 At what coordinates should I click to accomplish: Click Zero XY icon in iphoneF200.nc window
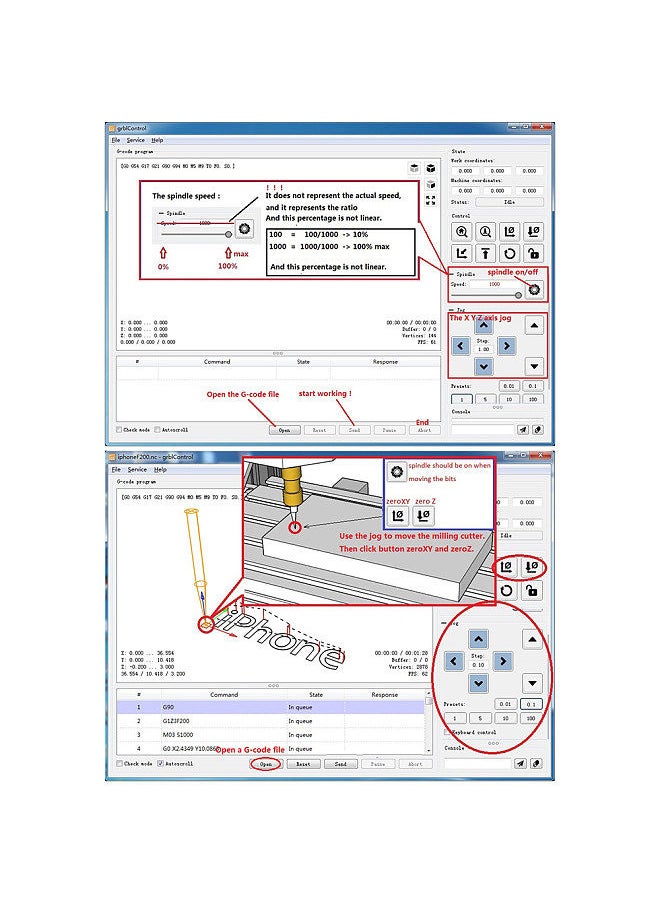click(x=507, y=567)
